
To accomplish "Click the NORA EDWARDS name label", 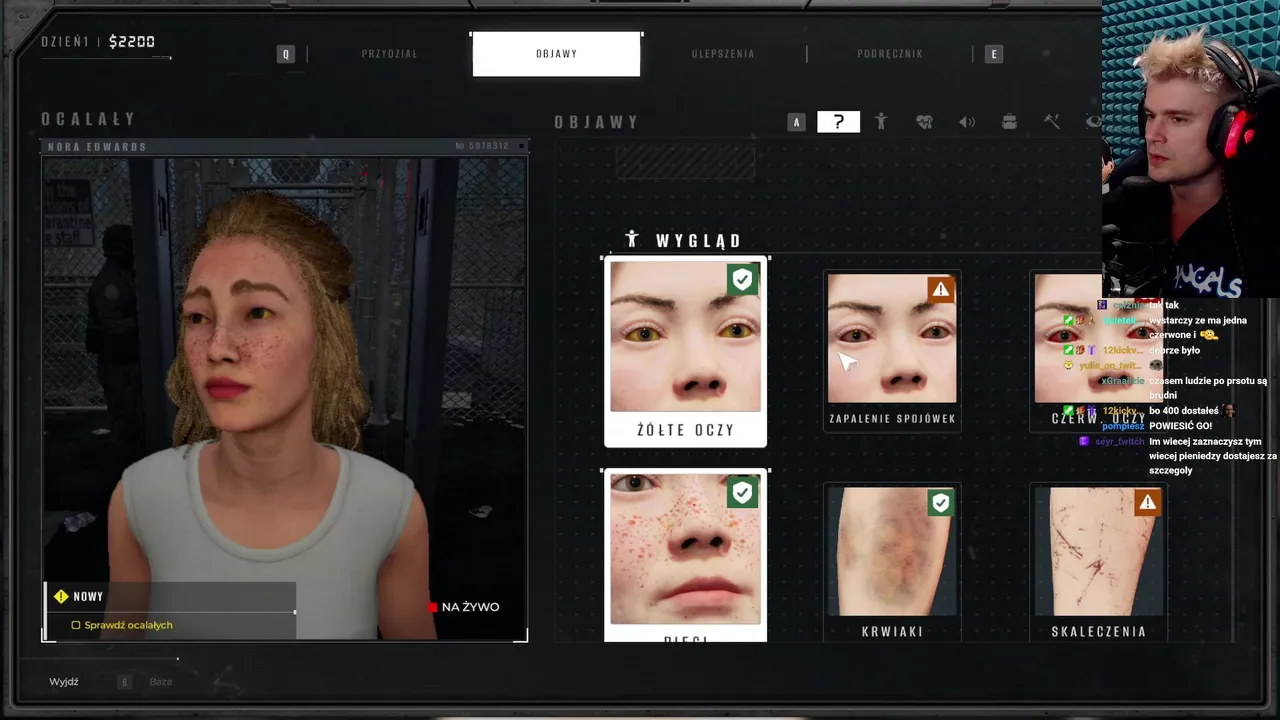I will (97, 147).
